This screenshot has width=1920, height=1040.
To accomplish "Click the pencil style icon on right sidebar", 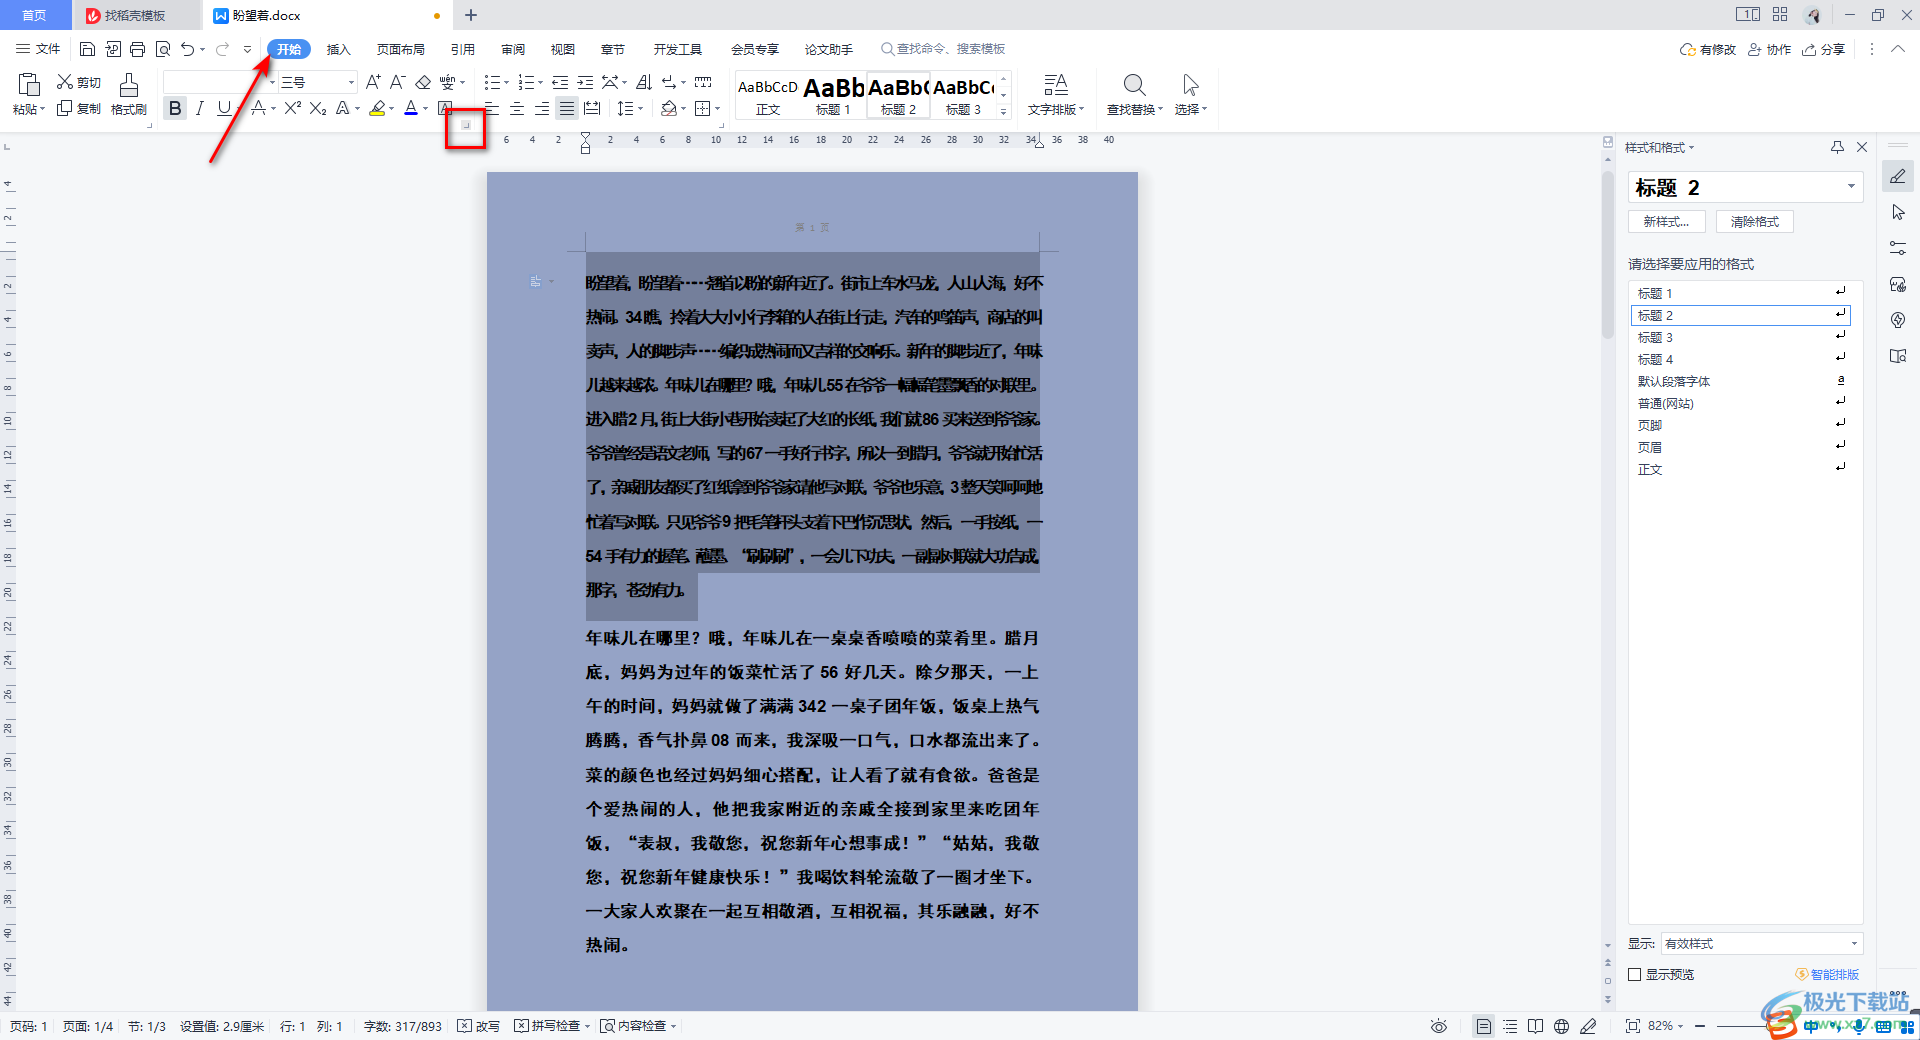I will click(x=1898, y=177).
